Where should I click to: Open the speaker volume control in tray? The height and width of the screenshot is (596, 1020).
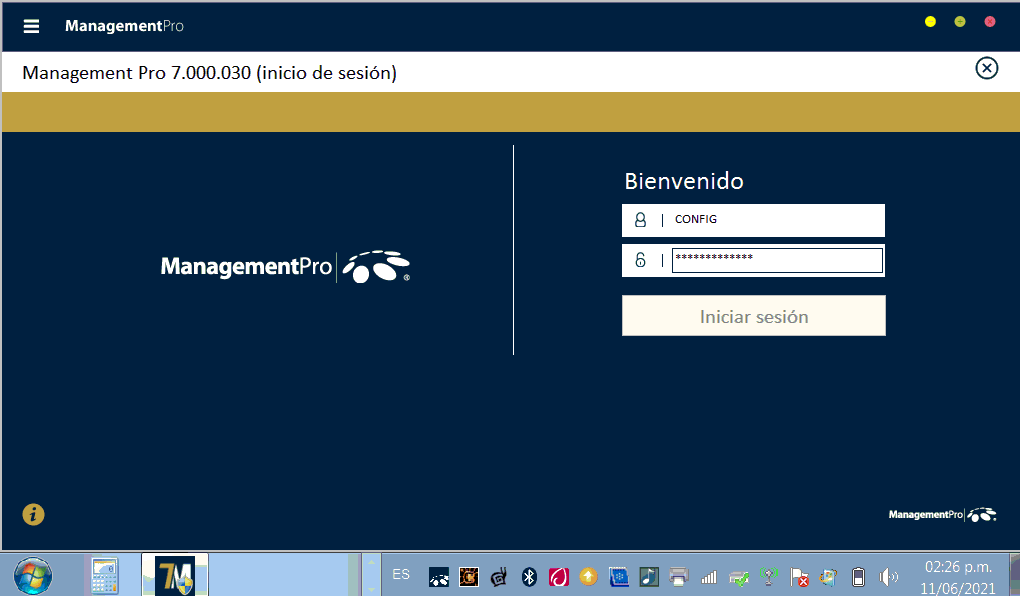click(888, 577)
